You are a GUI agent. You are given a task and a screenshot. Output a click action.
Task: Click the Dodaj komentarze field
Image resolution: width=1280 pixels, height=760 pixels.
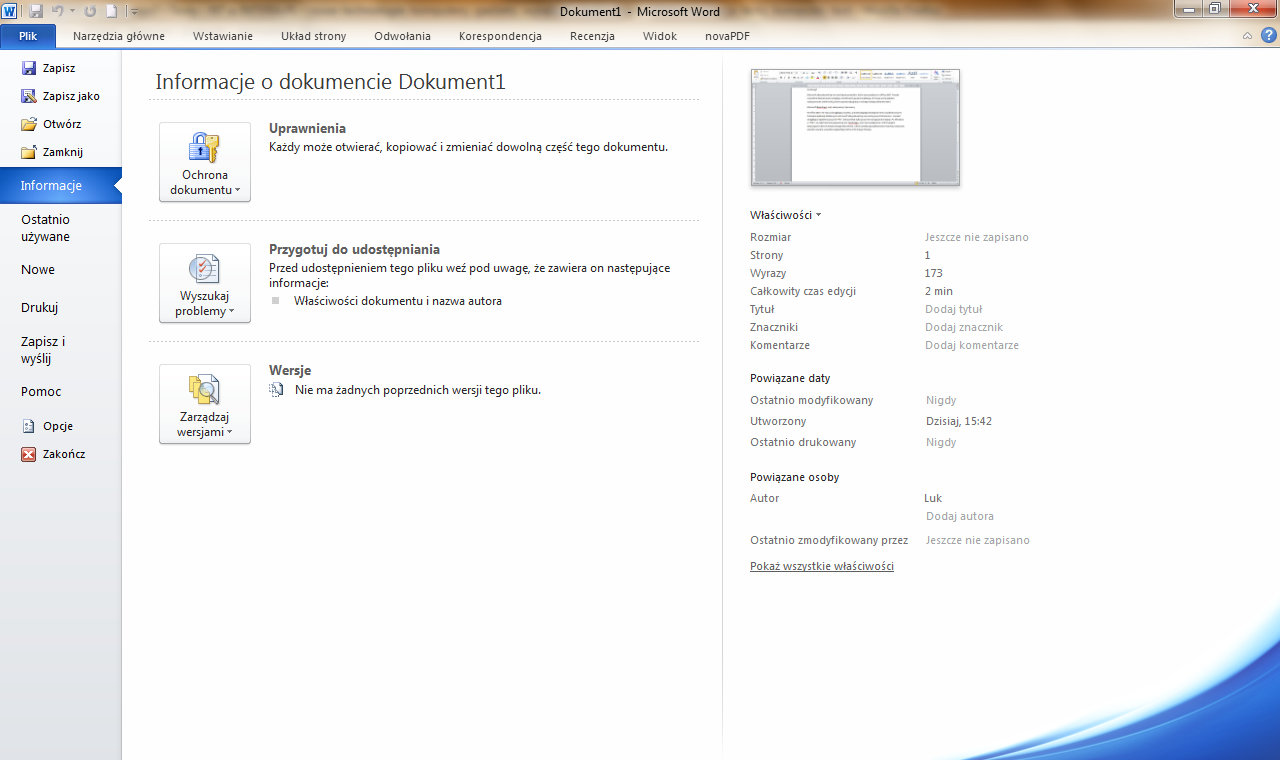(x=972, y=345)
